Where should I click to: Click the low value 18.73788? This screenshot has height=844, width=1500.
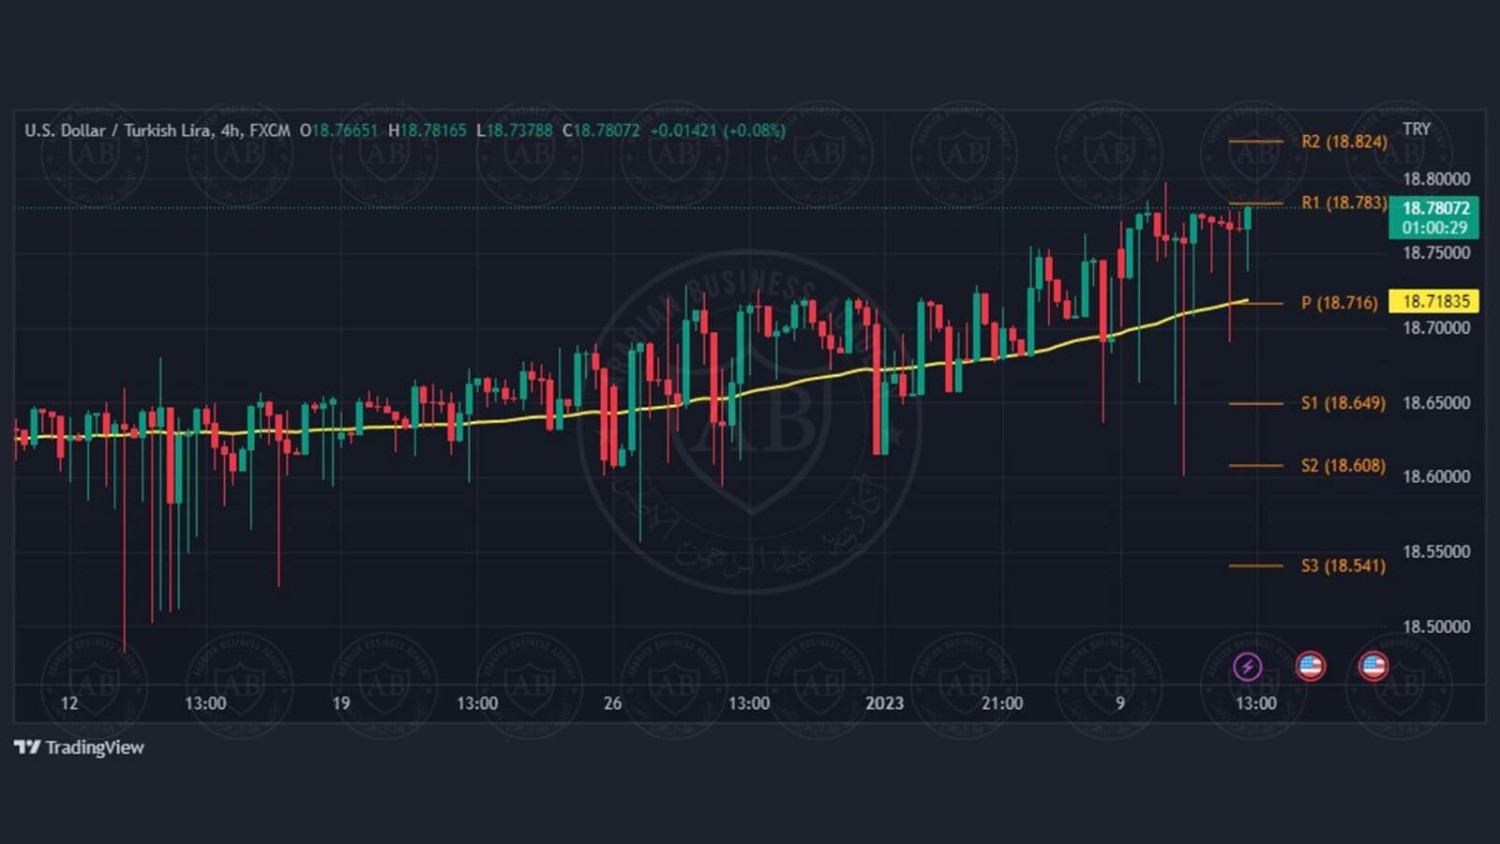click(x=519, y=130)
